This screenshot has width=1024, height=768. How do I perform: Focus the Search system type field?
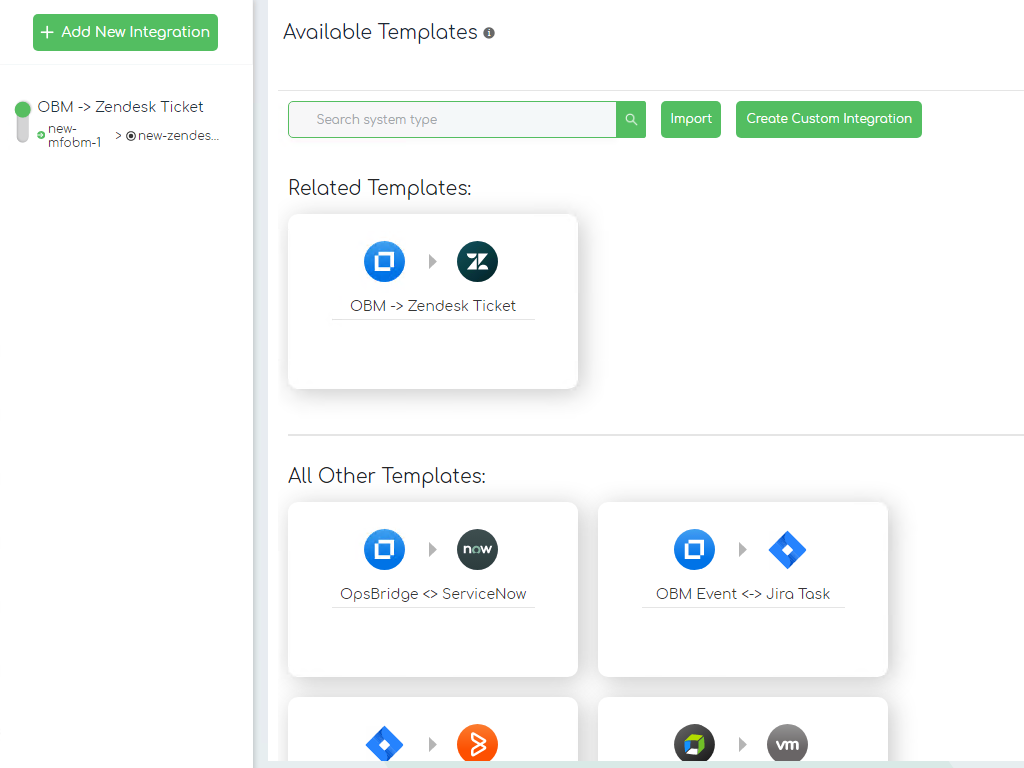pyautogui.click(x=452, y=120)
